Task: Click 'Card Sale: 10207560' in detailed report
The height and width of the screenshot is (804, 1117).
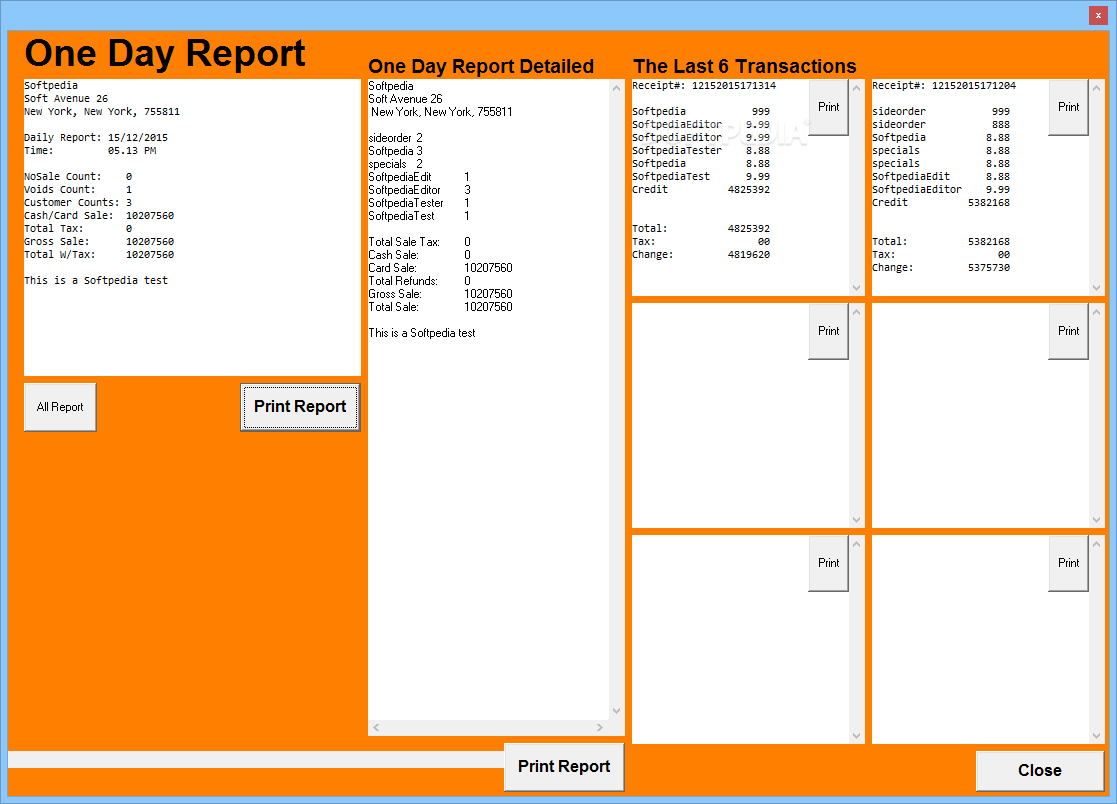Action: [440, 268]
